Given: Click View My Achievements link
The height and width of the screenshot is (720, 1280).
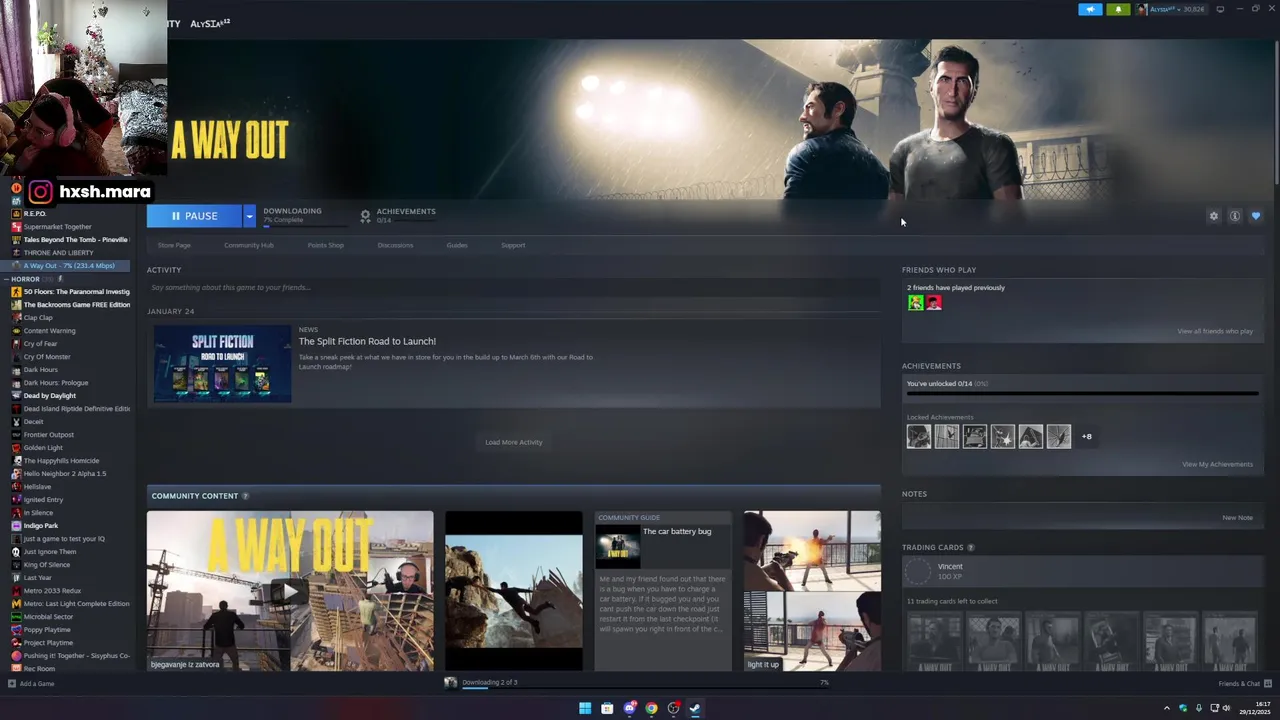Looking at the screenshot, I should point(1217,464).
